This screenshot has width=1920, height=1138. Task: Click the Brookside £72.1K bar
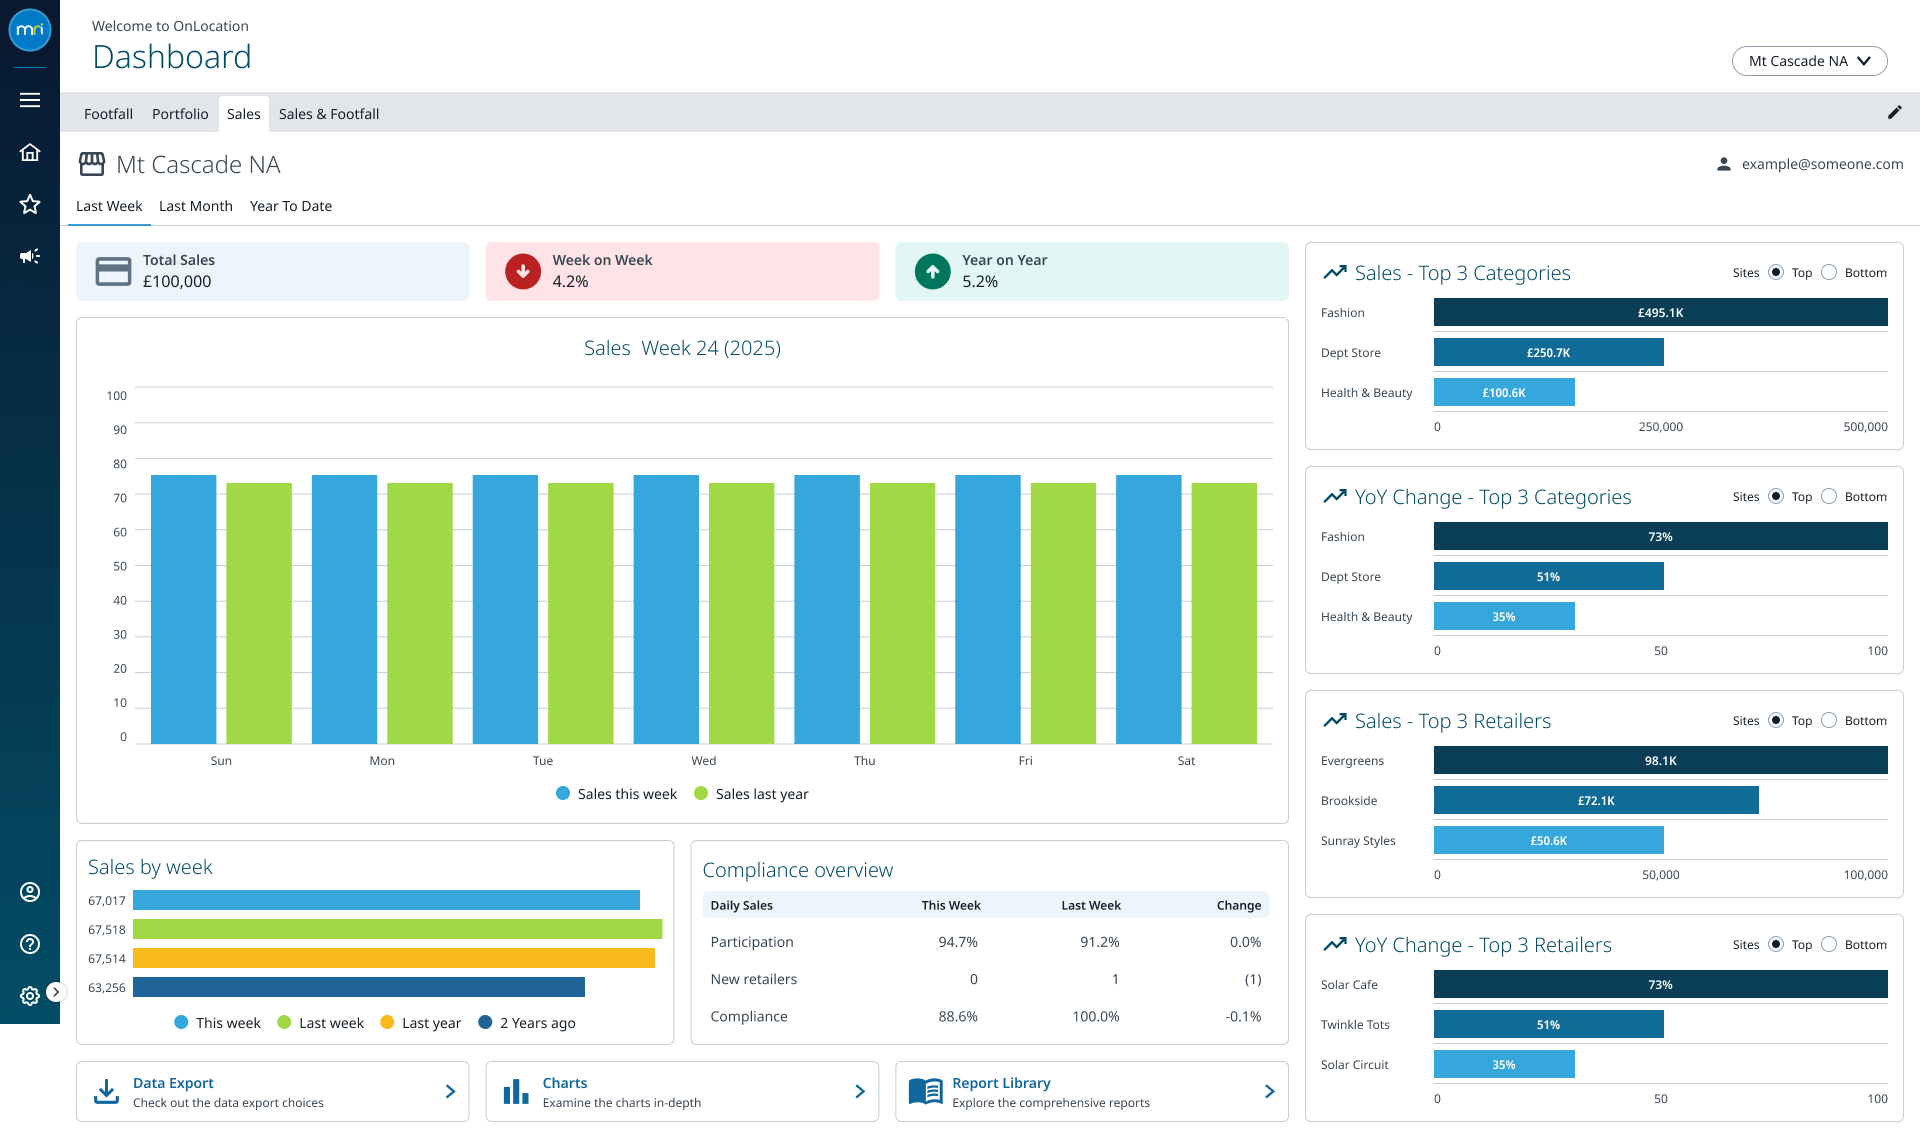click(1596, 800)
